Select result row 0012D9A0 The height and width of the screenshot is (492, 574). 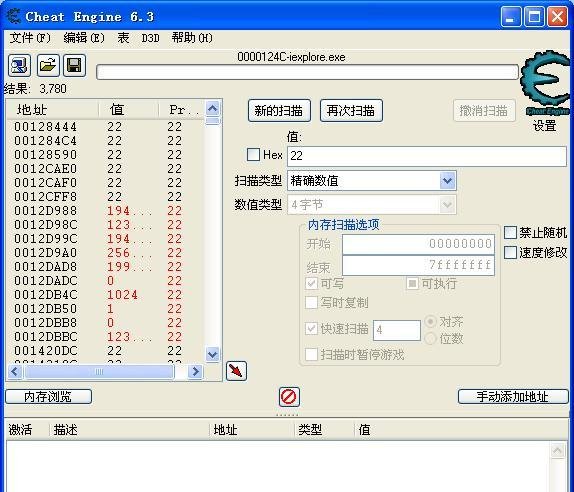[x=105, y=253]
